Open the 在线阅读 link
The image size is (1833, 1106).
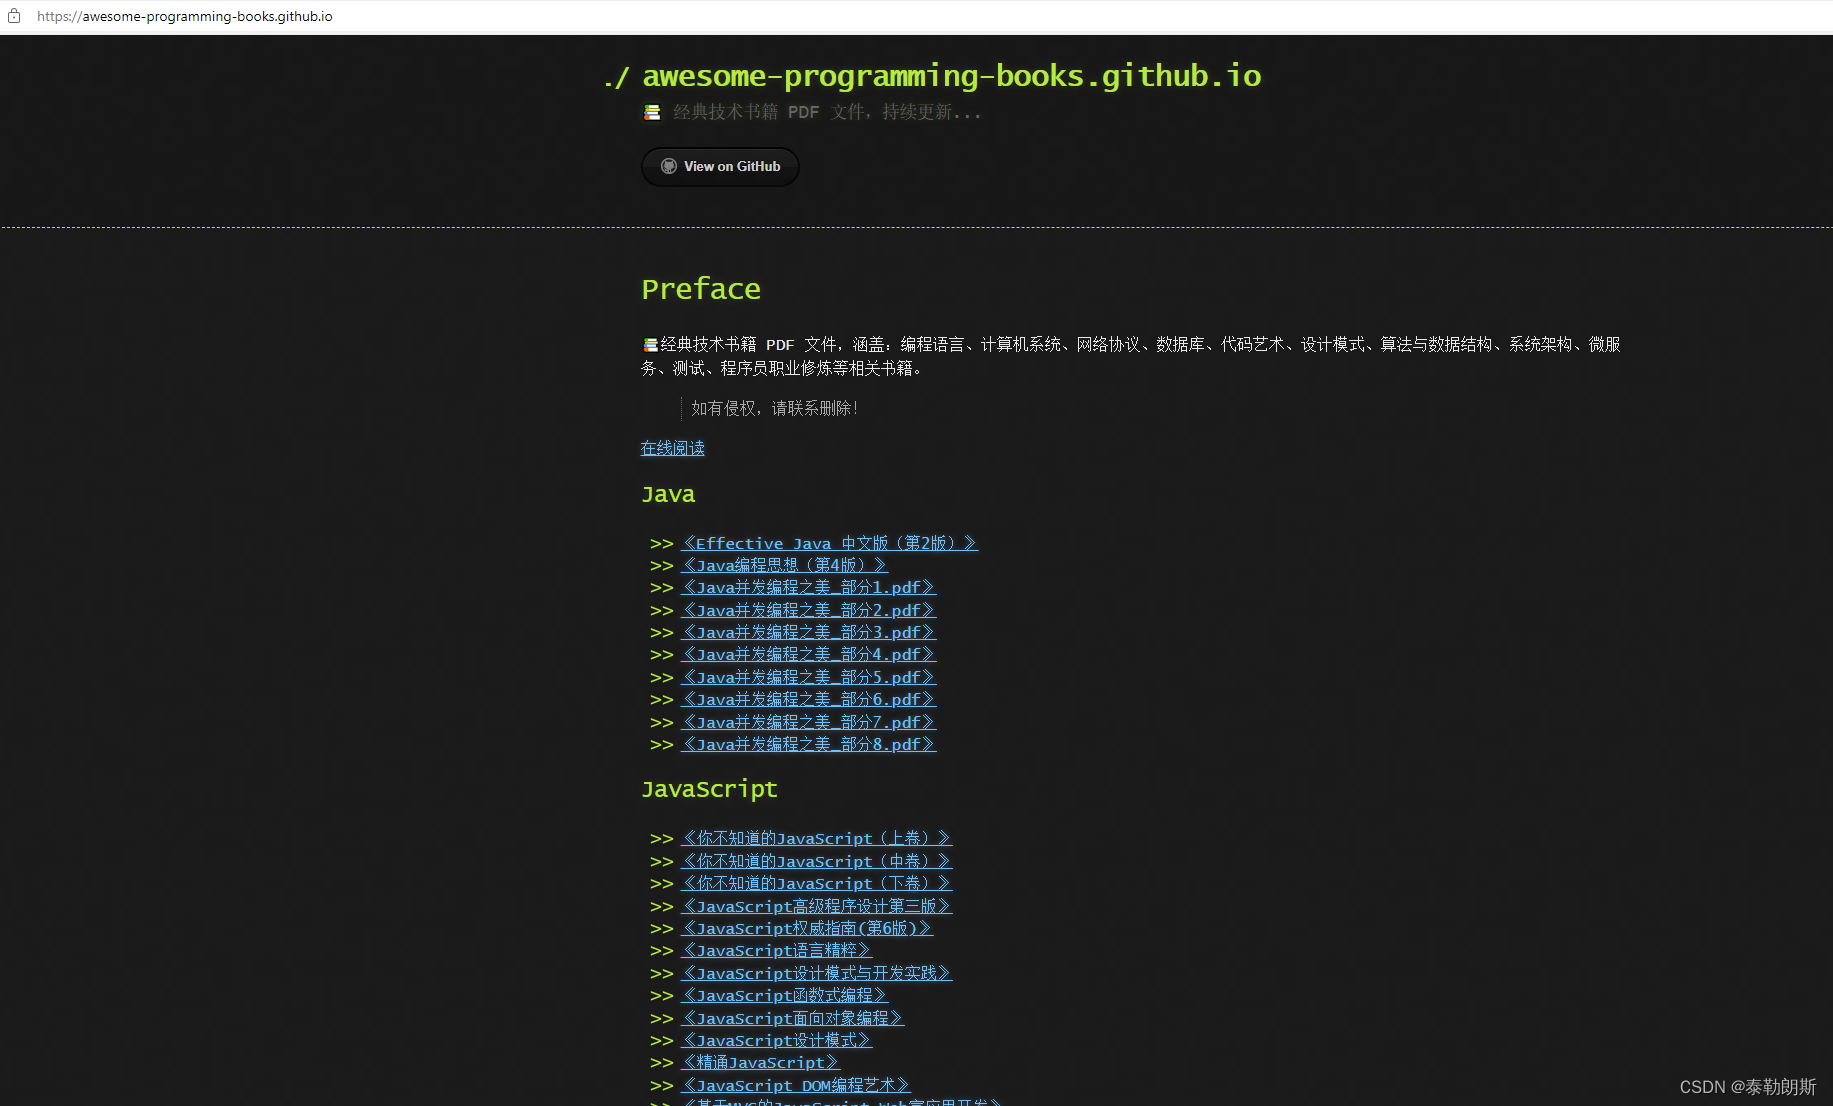[673, 448]
